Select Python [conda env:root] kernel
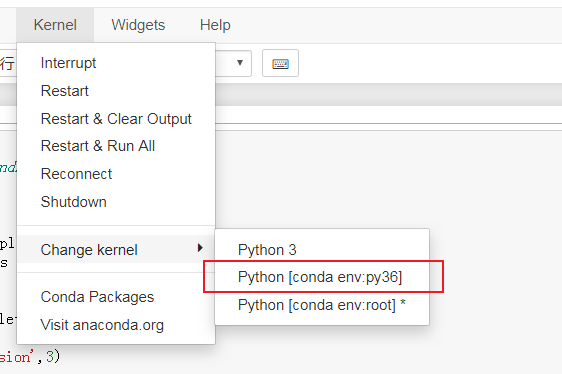Viewport: 562px width, 374px height. click(x=322, y=305)
